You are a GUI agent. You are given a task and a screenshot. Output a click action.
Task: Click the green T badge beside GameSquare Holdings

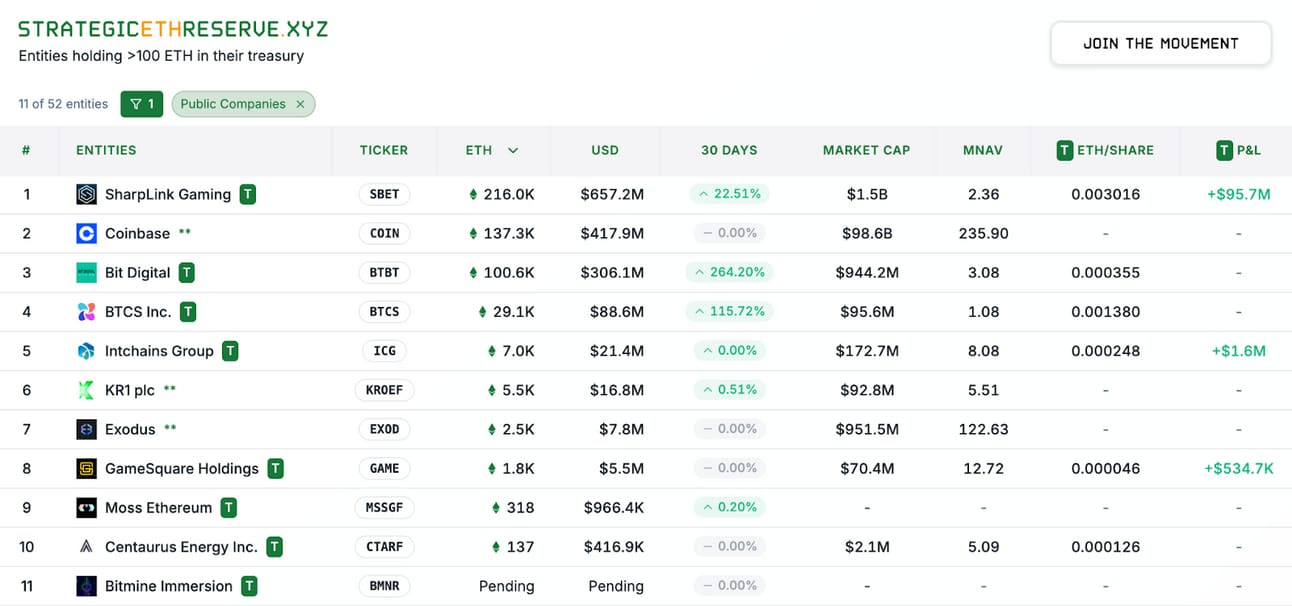276,468
